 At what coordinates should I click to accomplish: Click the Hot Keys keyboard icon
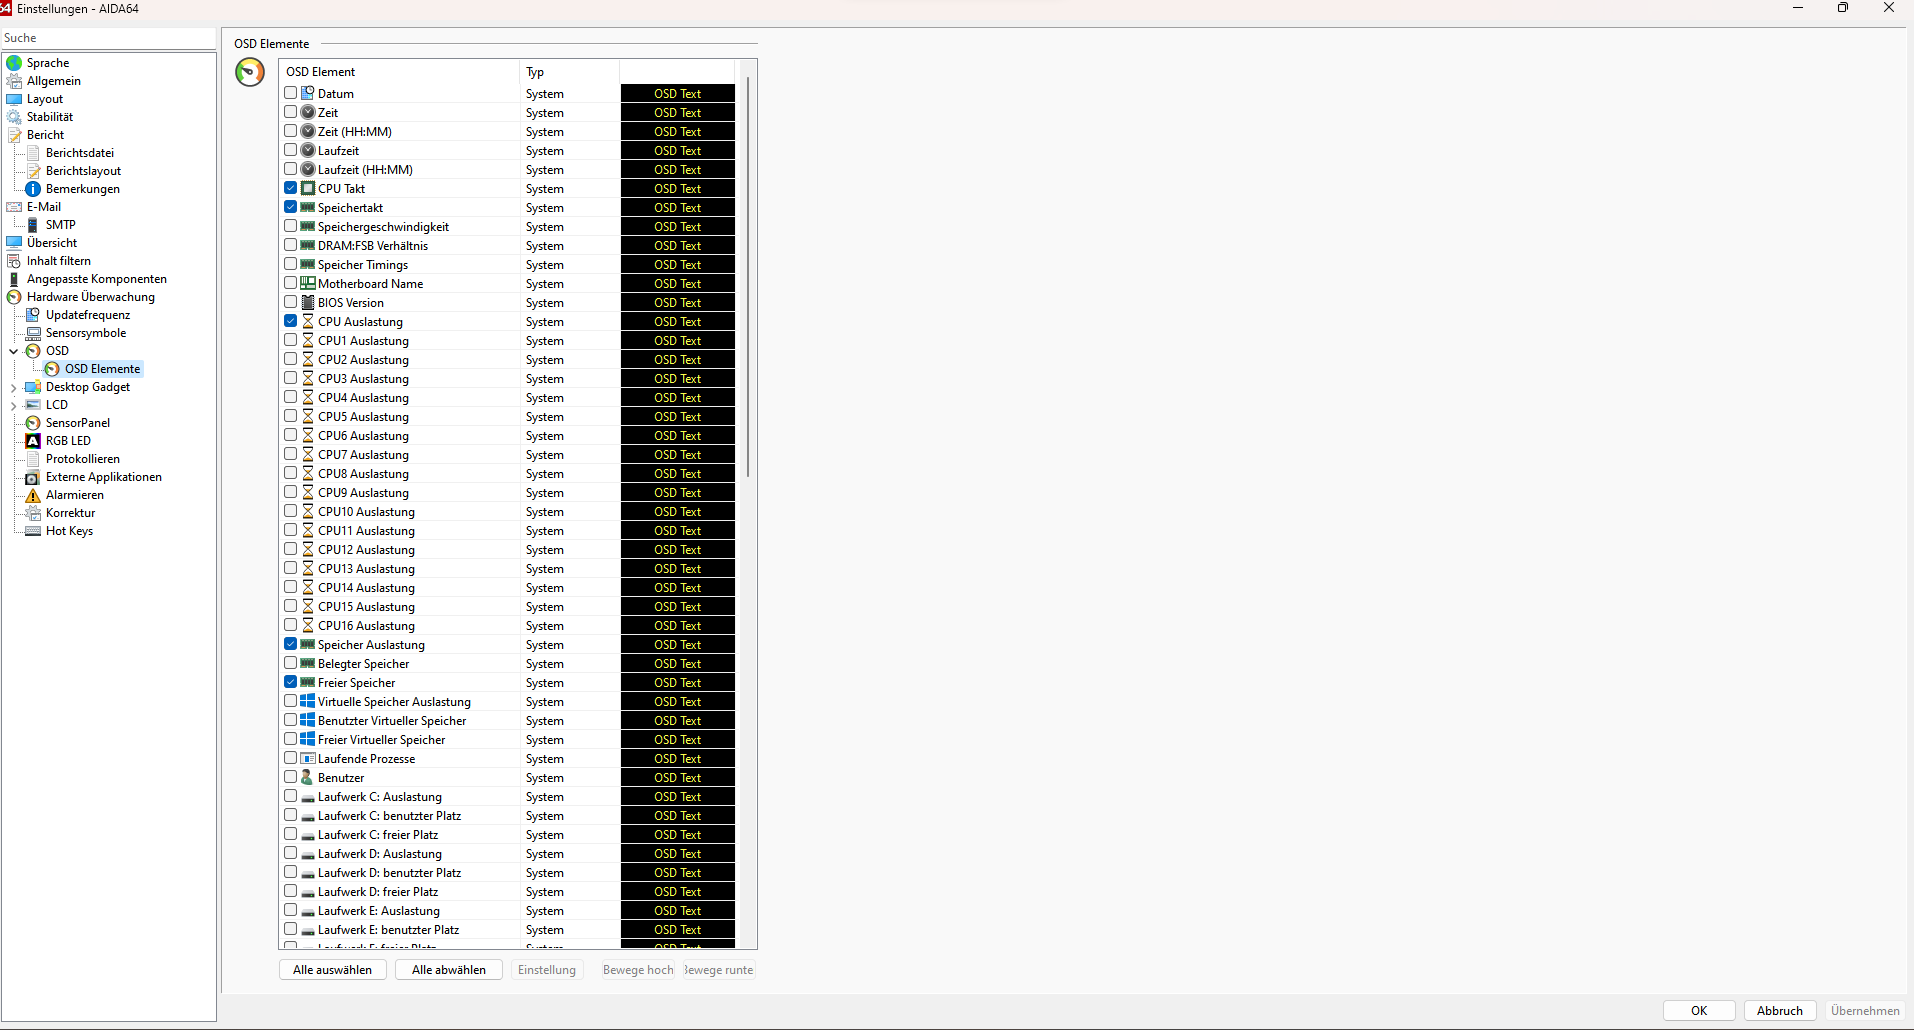33,531
